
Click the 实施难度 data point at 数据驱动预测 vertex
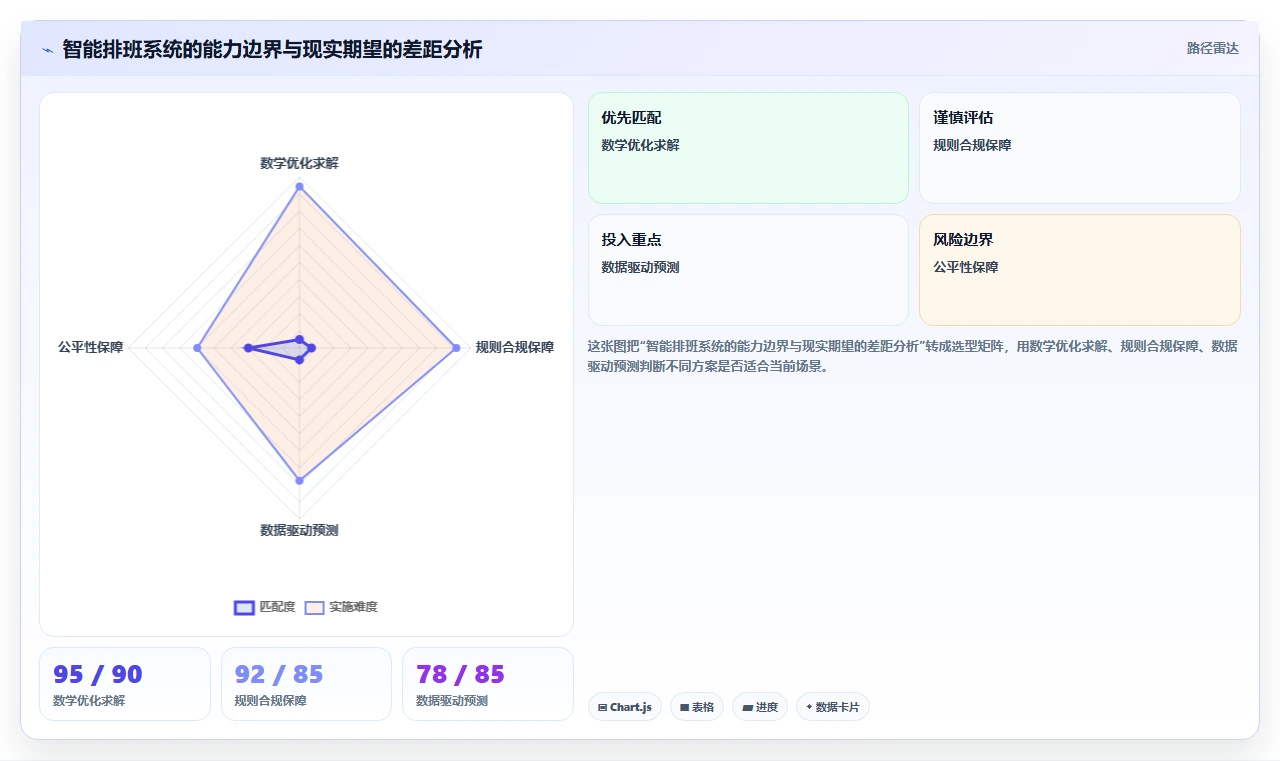[299, 481]
